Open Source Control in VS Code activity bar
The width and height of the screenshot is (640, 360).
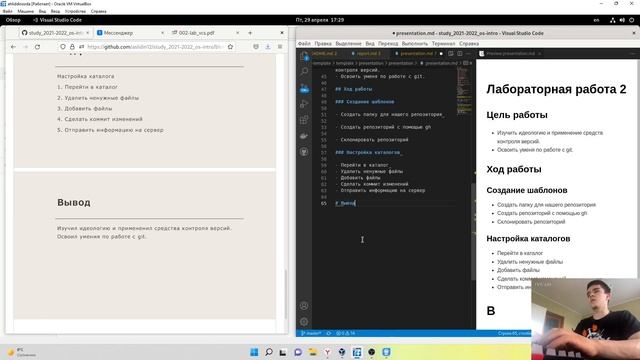click(x=304, y=88)
